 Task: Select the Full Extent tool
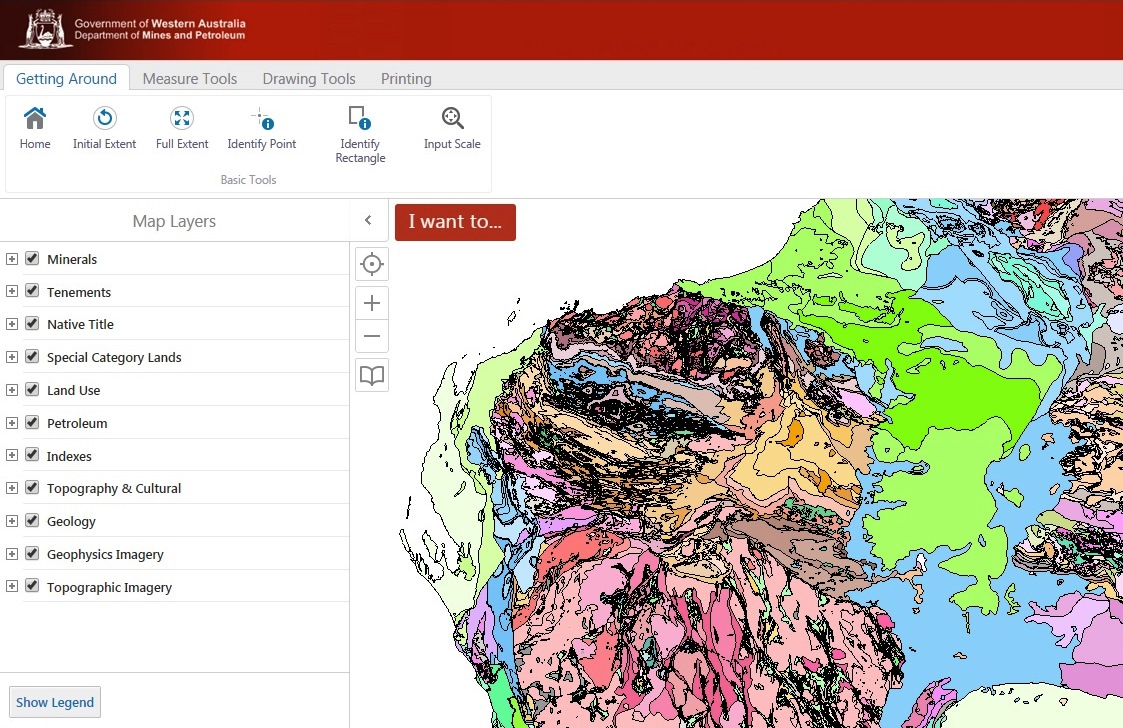pos(182,119)
